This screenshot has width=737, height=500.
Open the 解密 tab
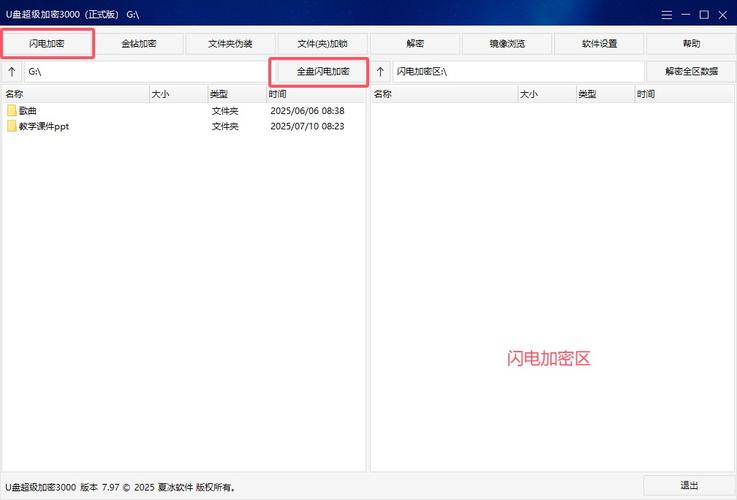tap(415, 44)
